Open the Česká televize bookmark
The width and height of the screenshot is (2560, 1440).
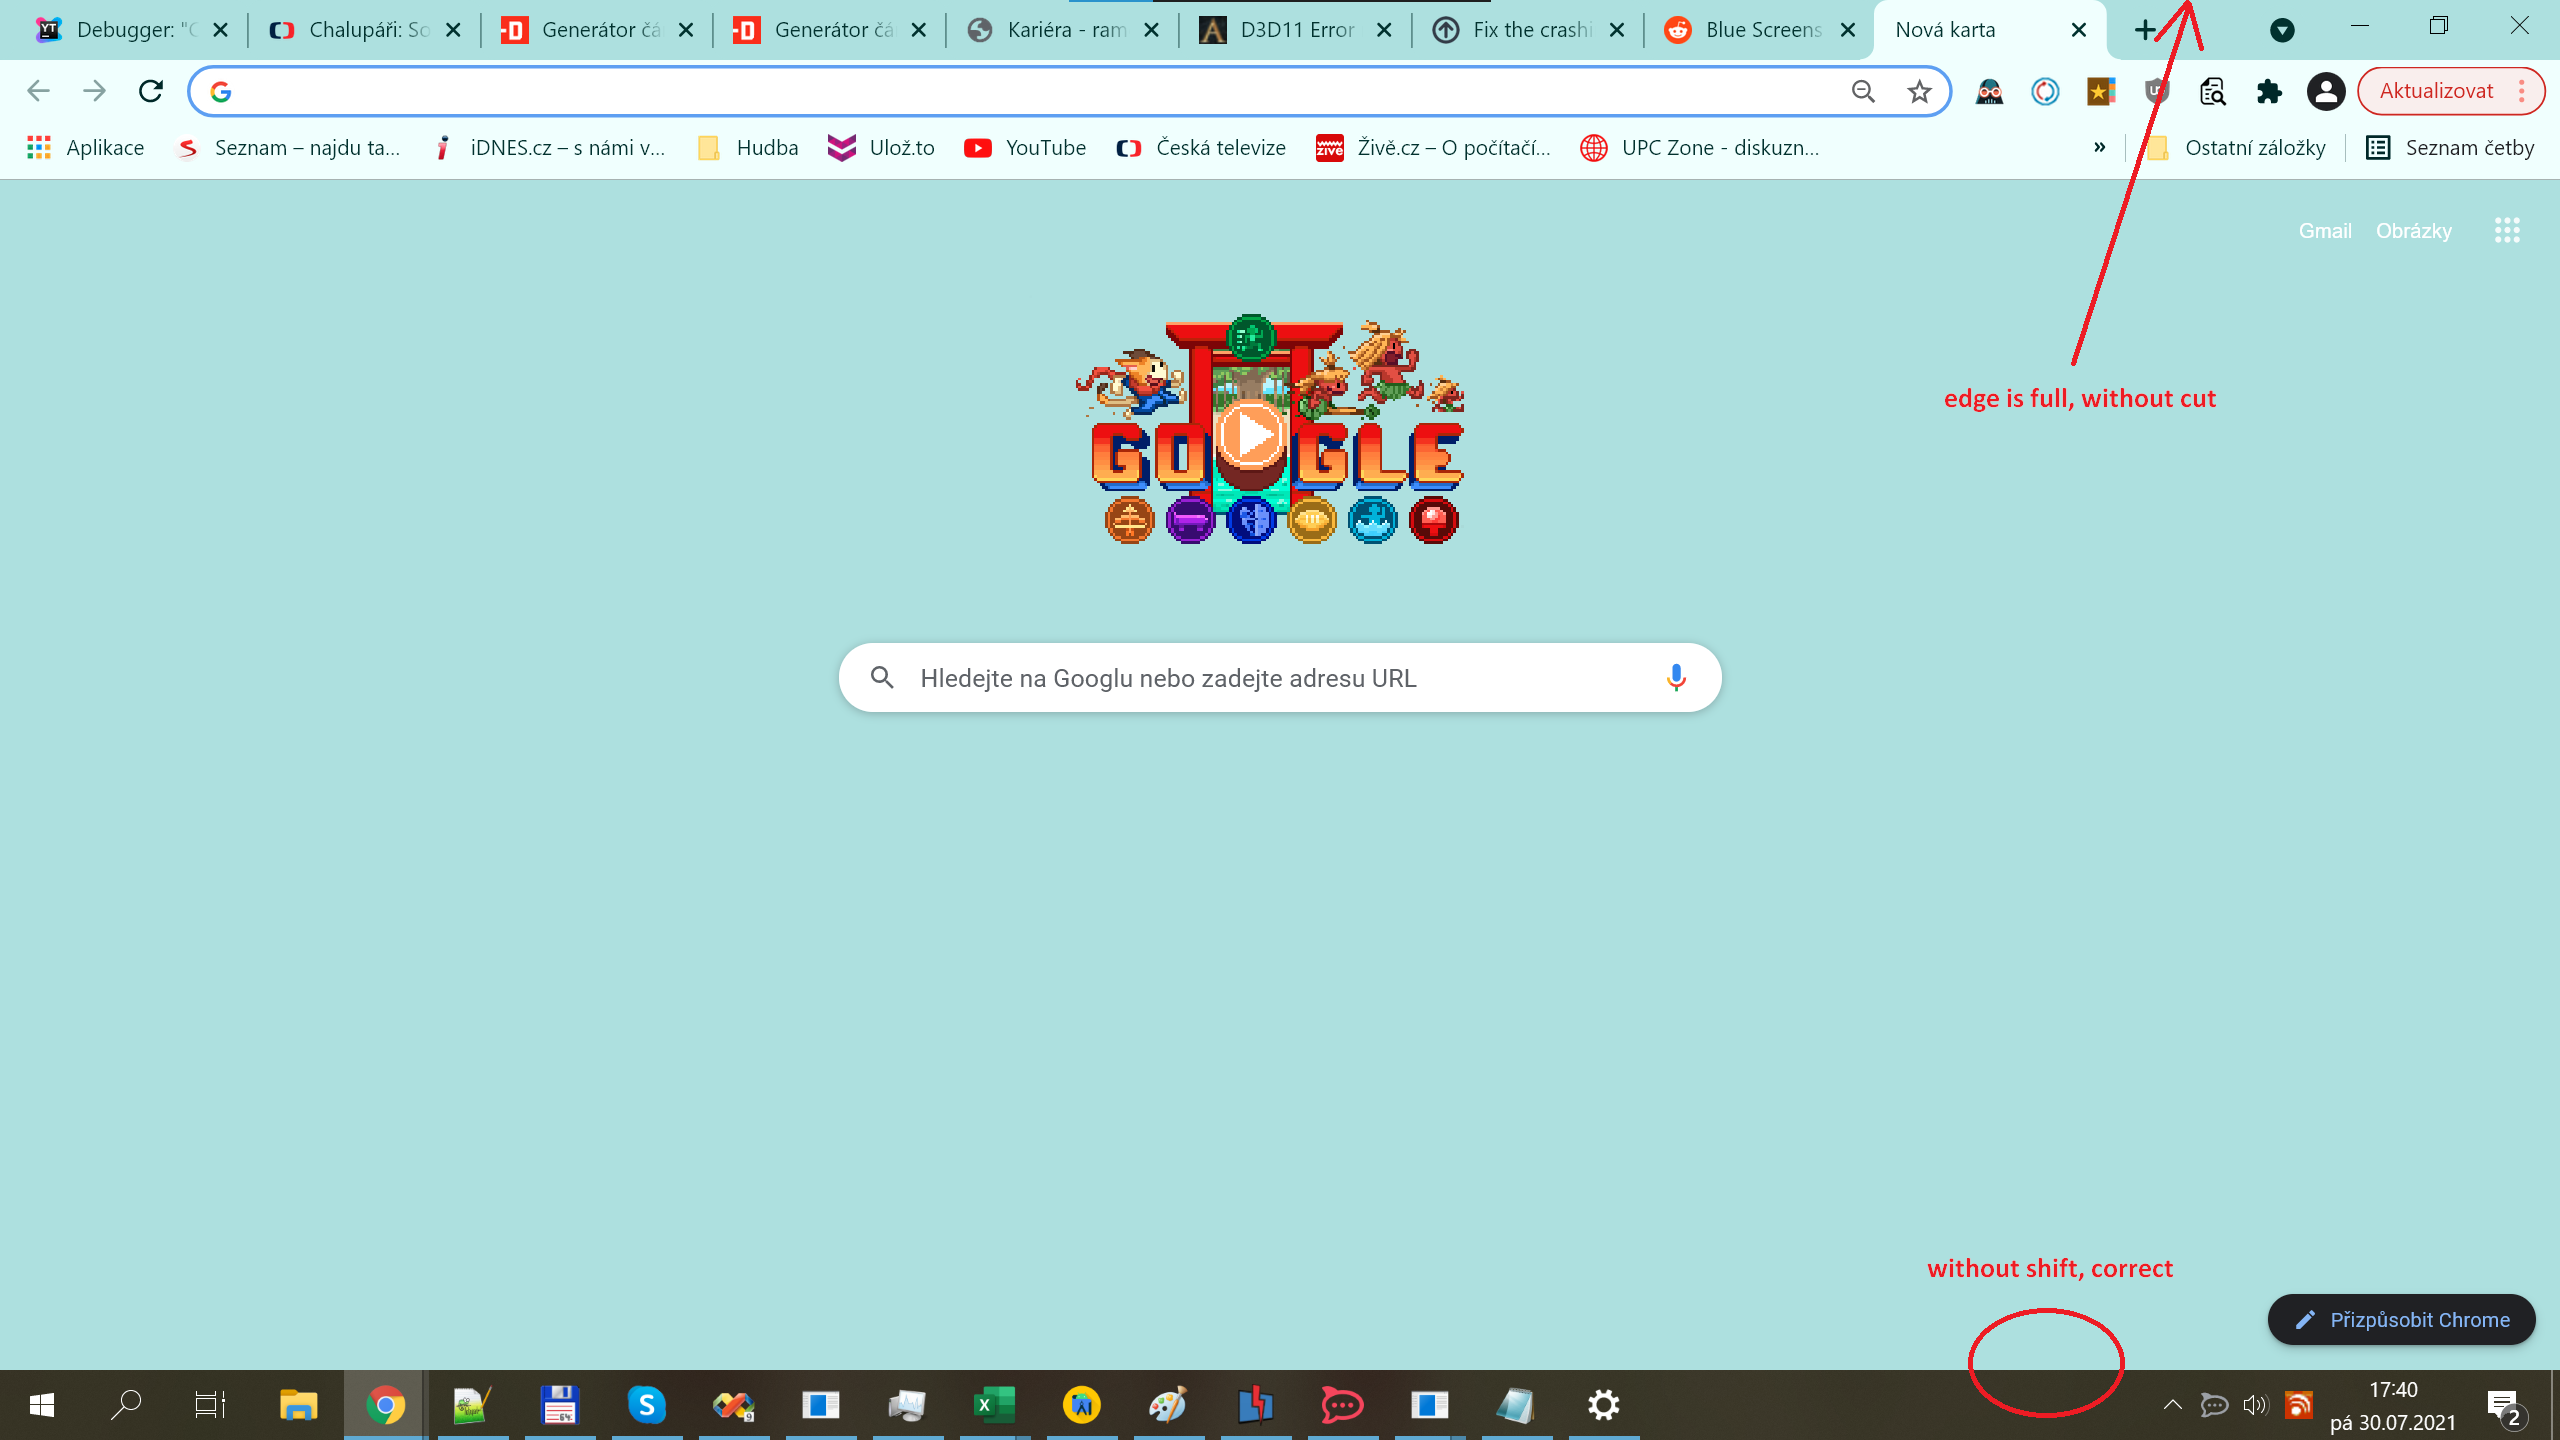(1201, 148)
